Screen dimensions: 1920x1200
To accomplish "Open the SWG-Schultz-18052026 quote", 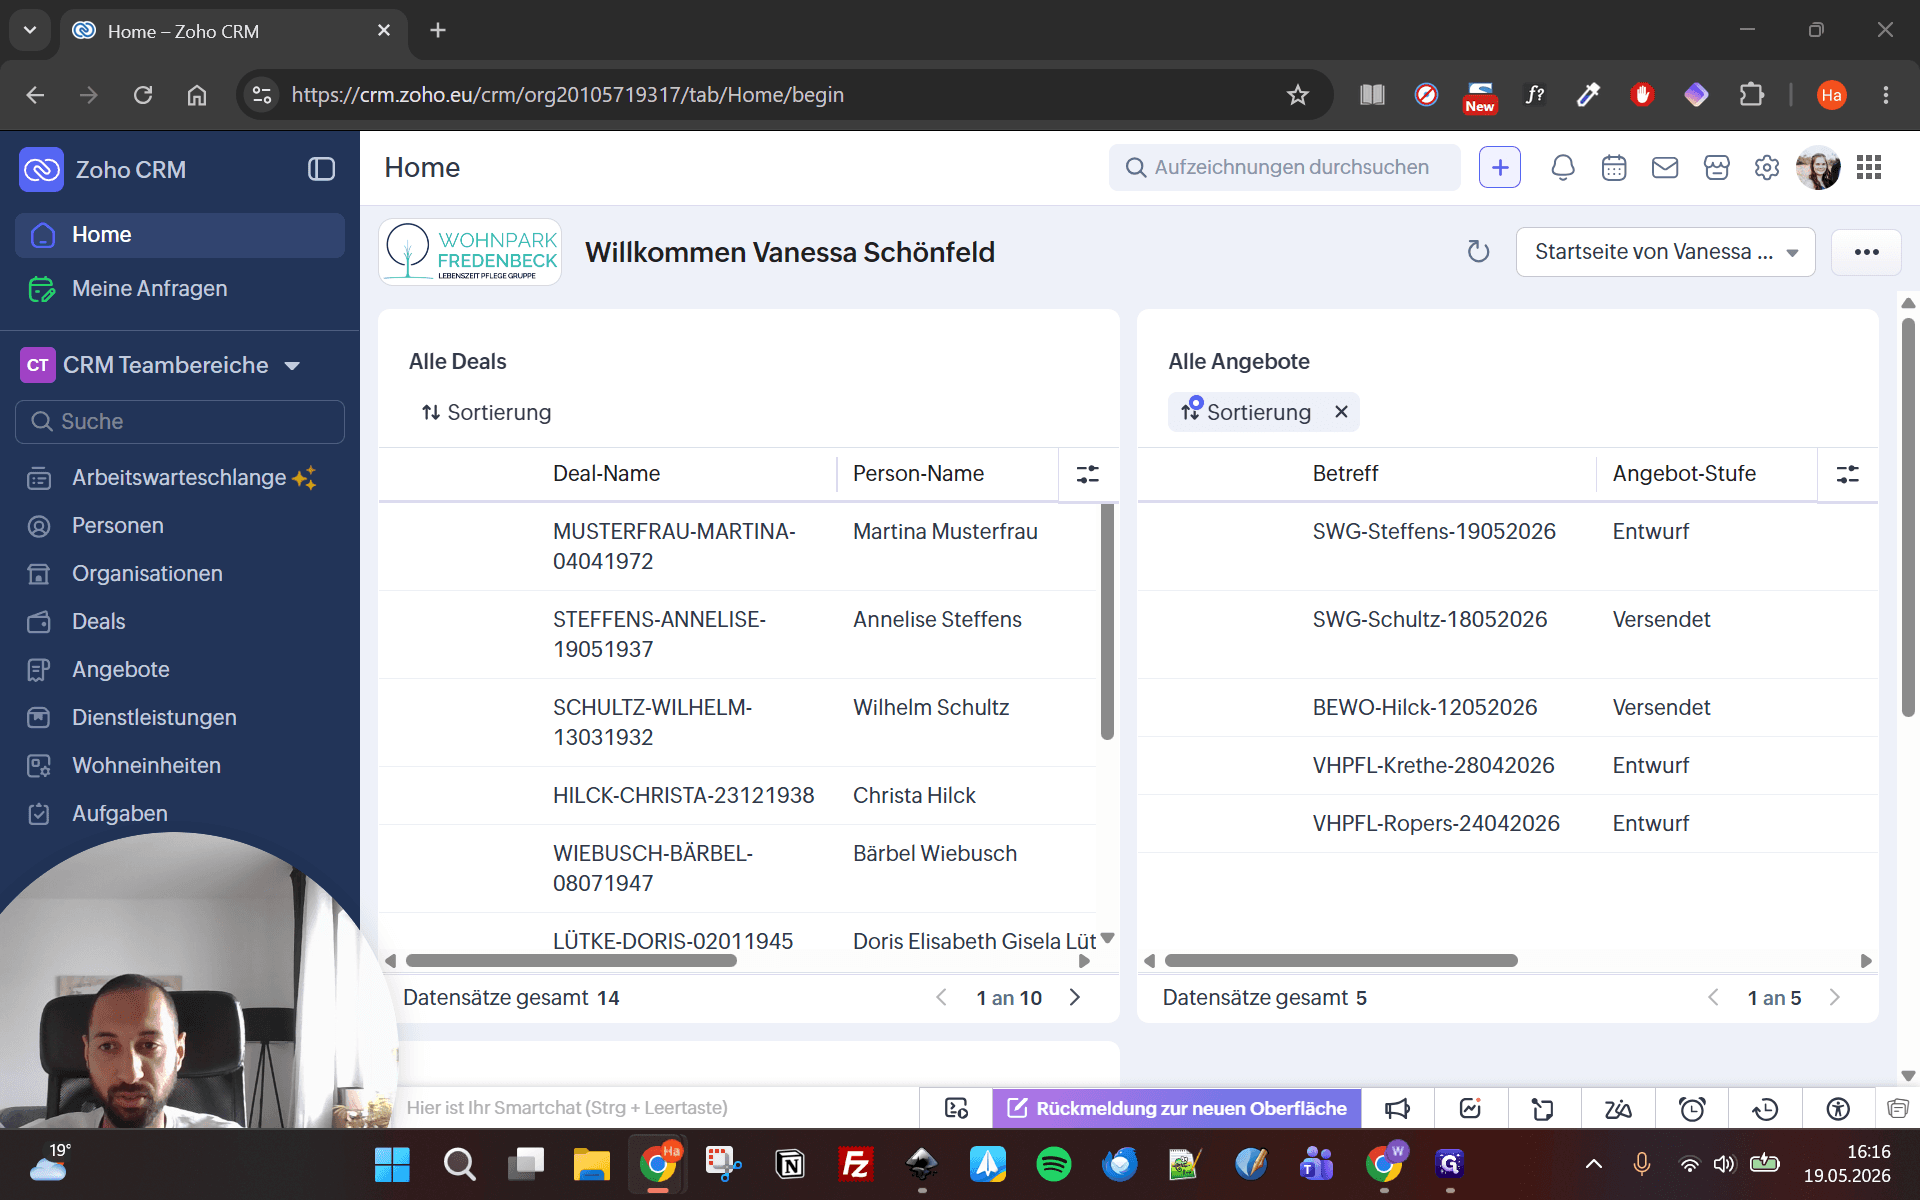I will 1430,619.
